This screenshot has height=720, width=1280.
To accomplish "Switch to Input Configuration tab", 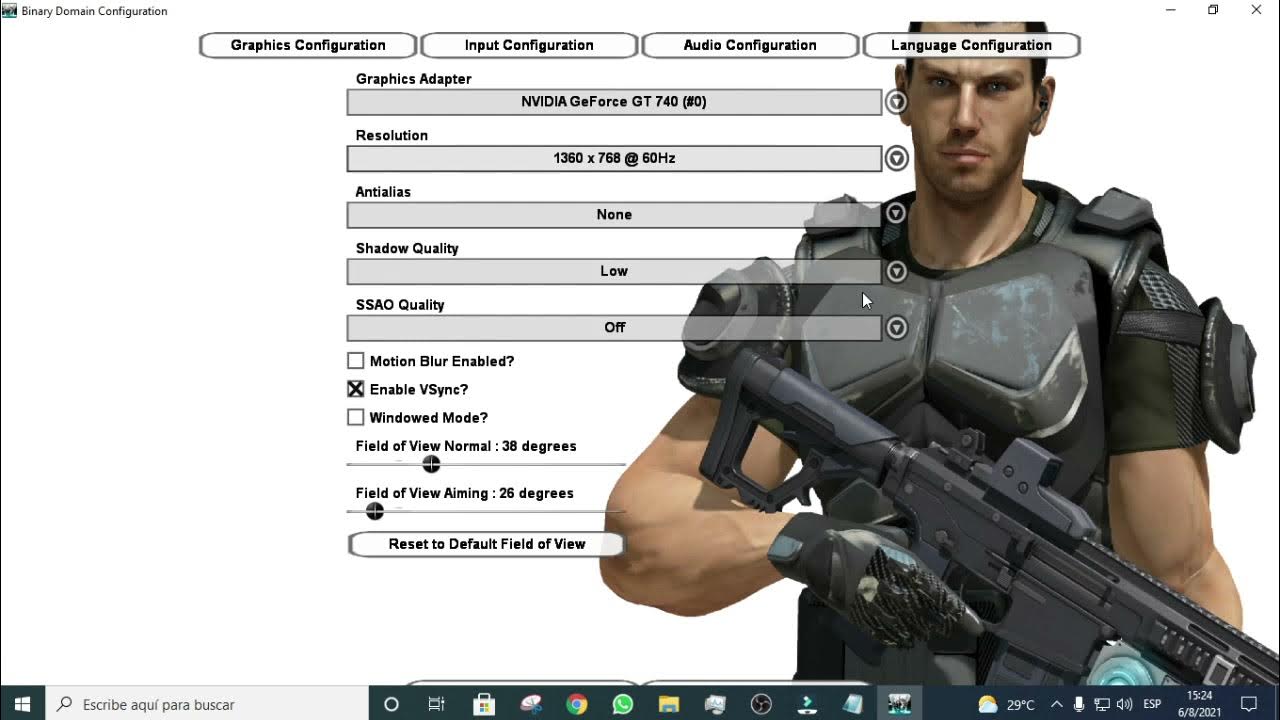I will pyautogui.click(x=529, y=45).
